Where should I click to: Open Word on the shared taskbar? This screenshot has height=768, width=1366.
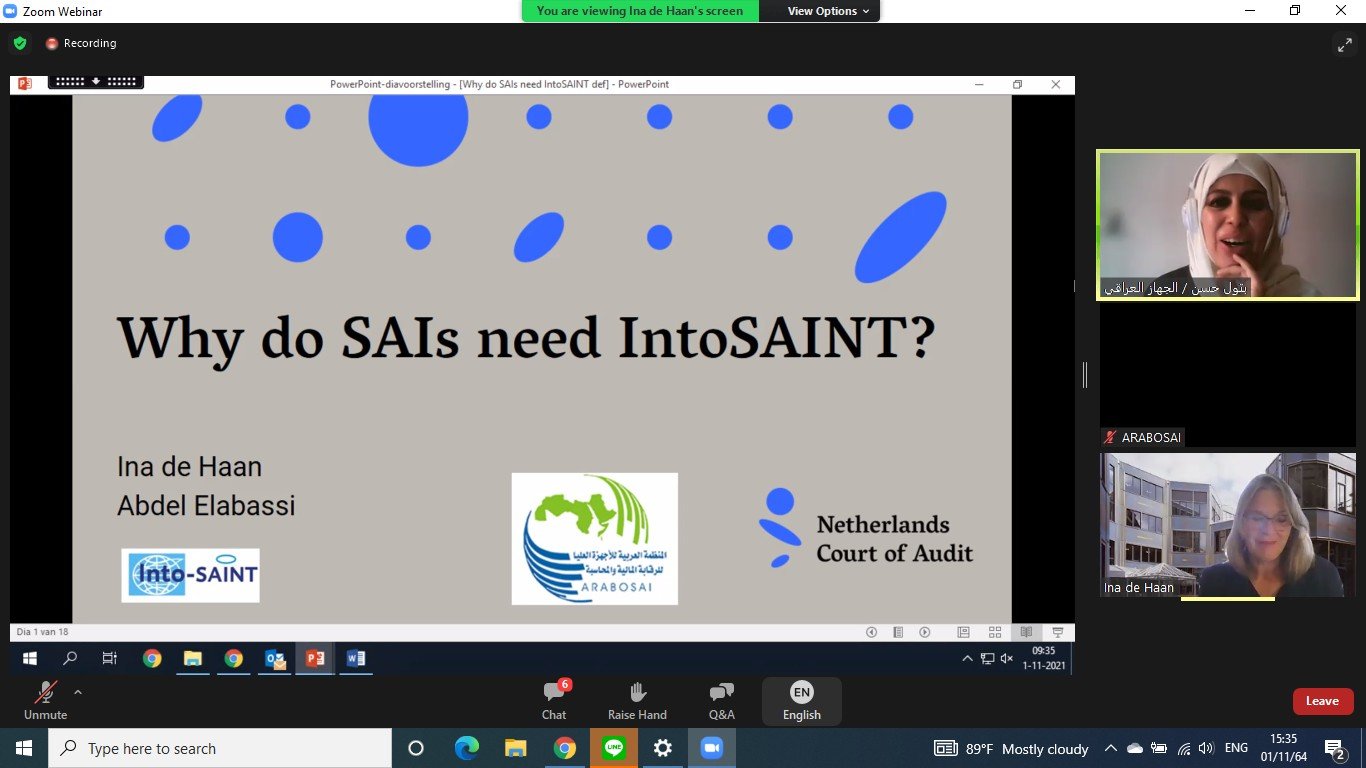pos(355,658)
